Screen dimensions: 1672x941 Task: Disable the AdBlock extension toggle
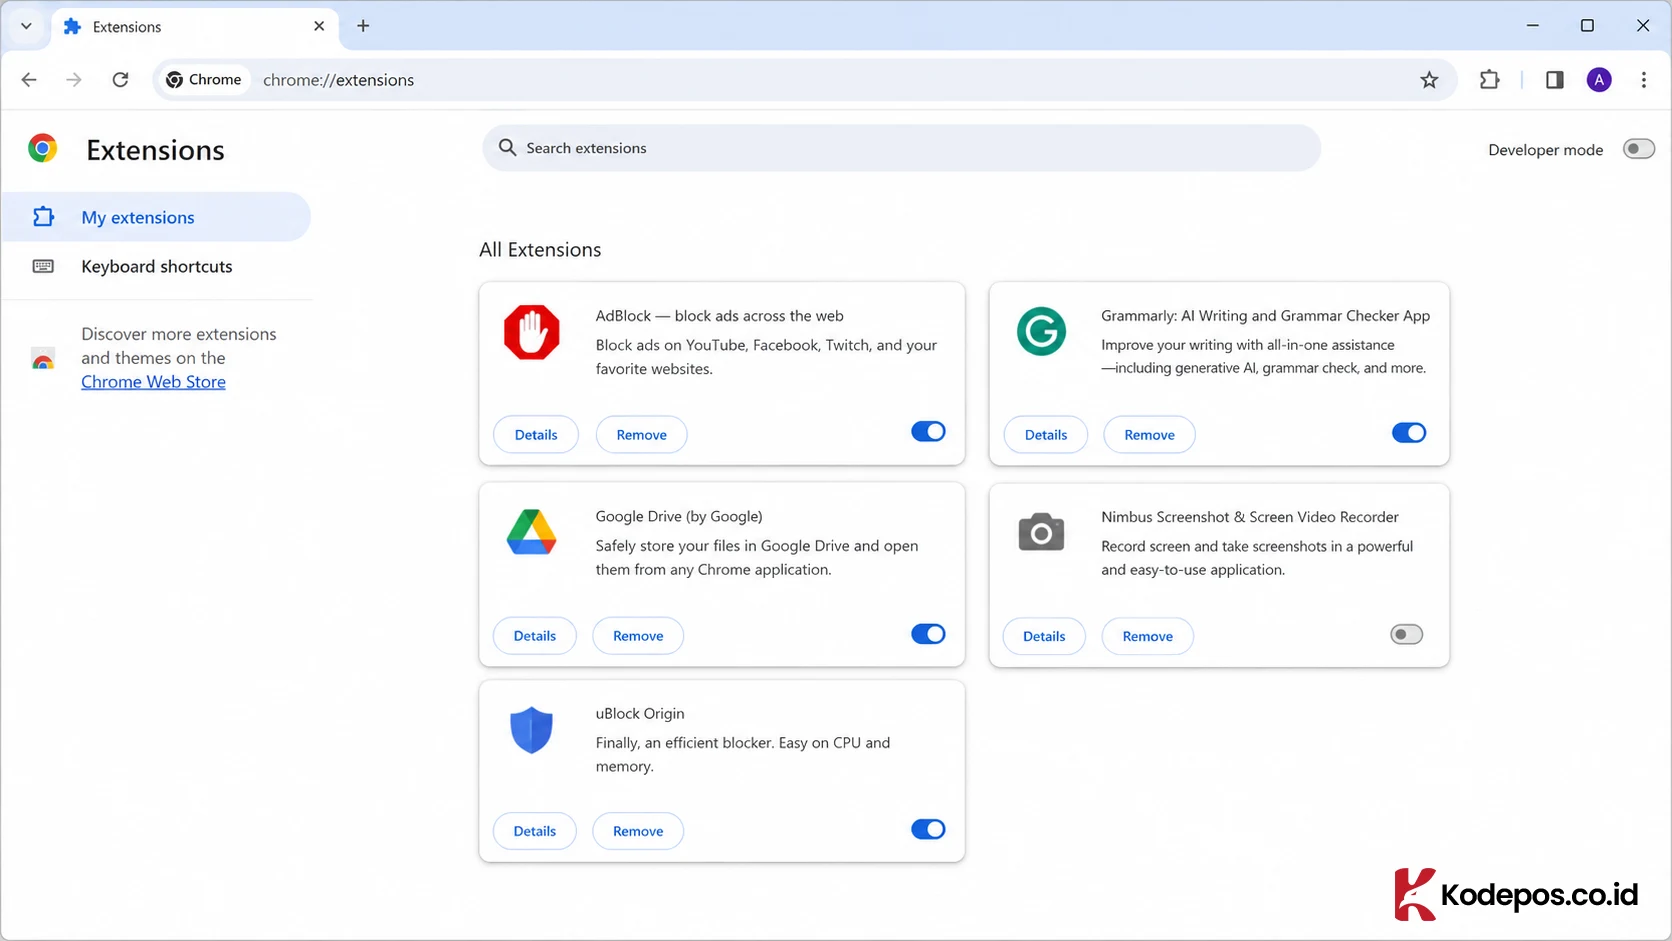[928, 432]
